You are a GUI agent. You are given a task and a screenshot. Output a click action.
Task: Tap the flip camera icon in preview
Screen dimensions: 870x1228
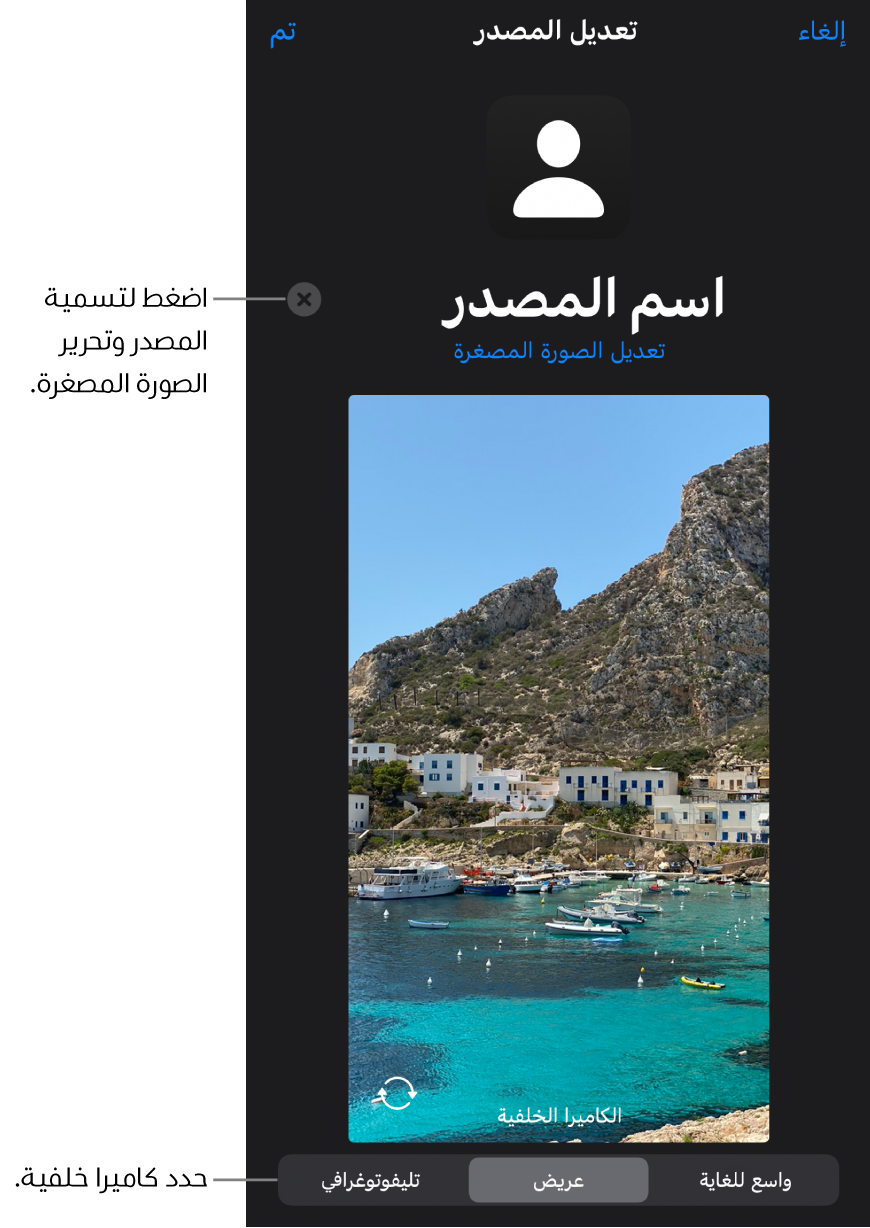(396, 1093)
